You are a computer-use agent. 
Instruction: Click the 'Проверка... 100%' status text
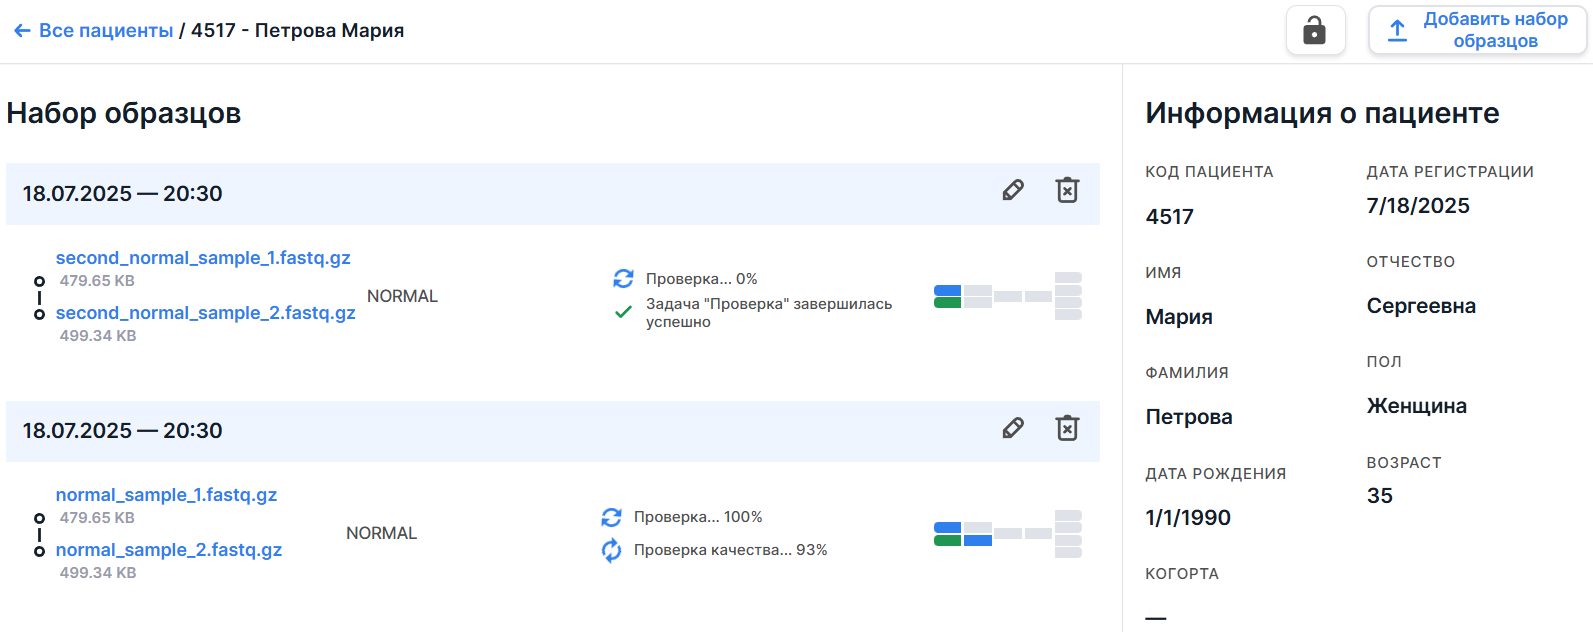pos(698,517)
